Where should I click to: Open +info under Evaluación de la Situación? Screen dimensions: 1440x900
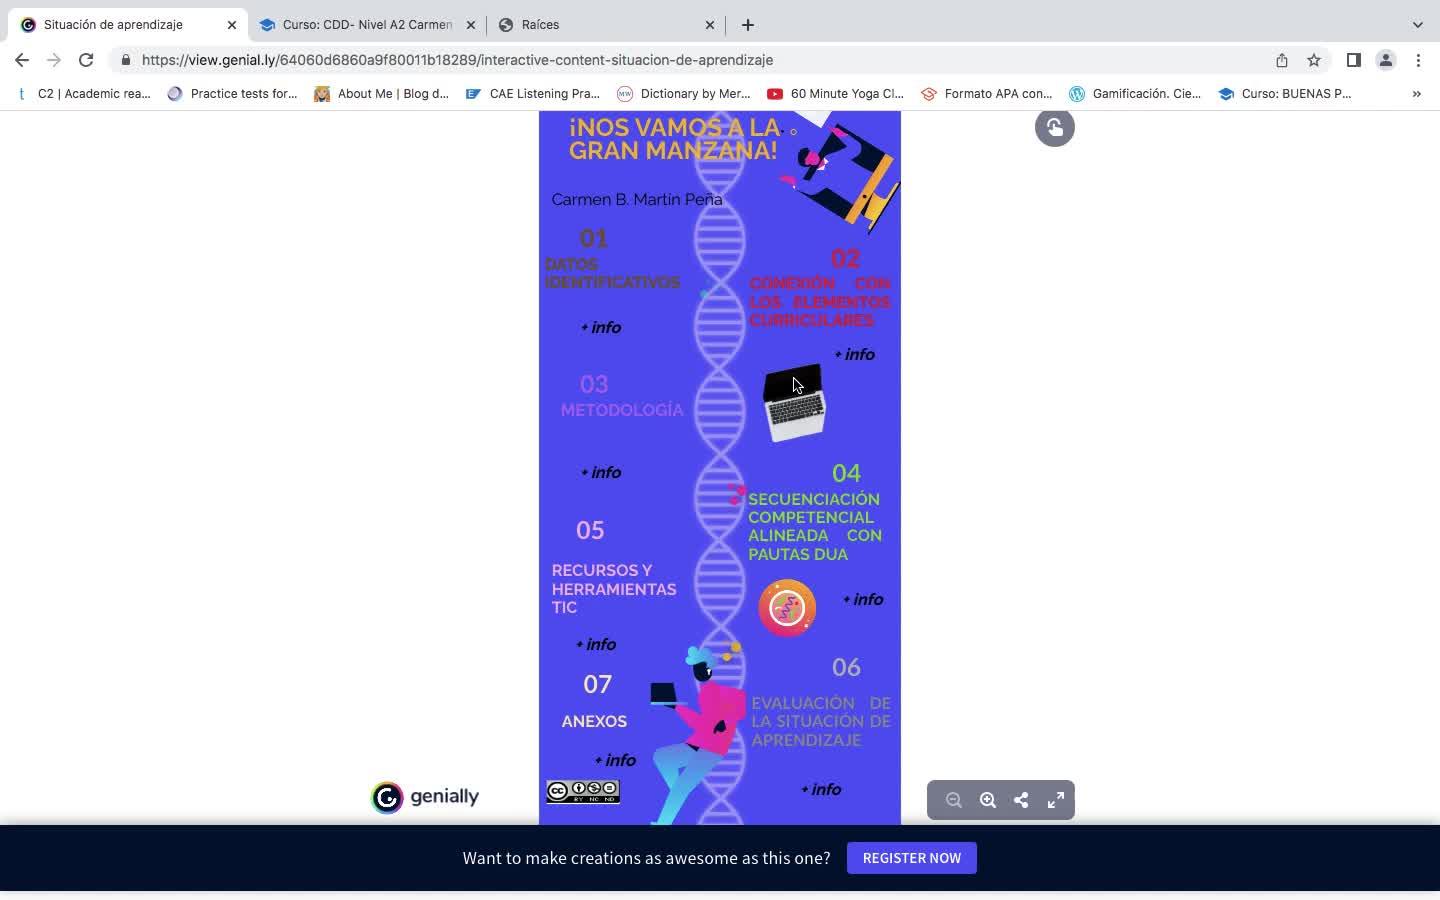tap(821, 790)
